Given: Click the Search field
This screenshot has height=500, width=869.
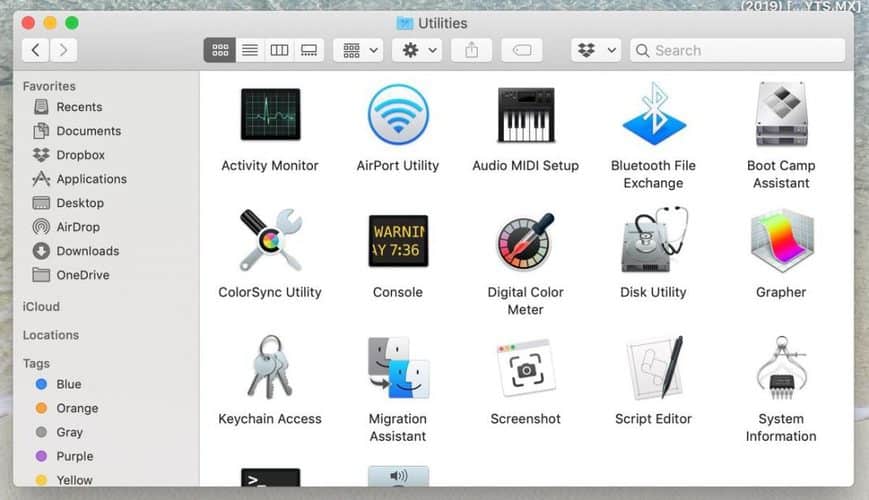Looking at the screenshot, I should tap(738, 50).
